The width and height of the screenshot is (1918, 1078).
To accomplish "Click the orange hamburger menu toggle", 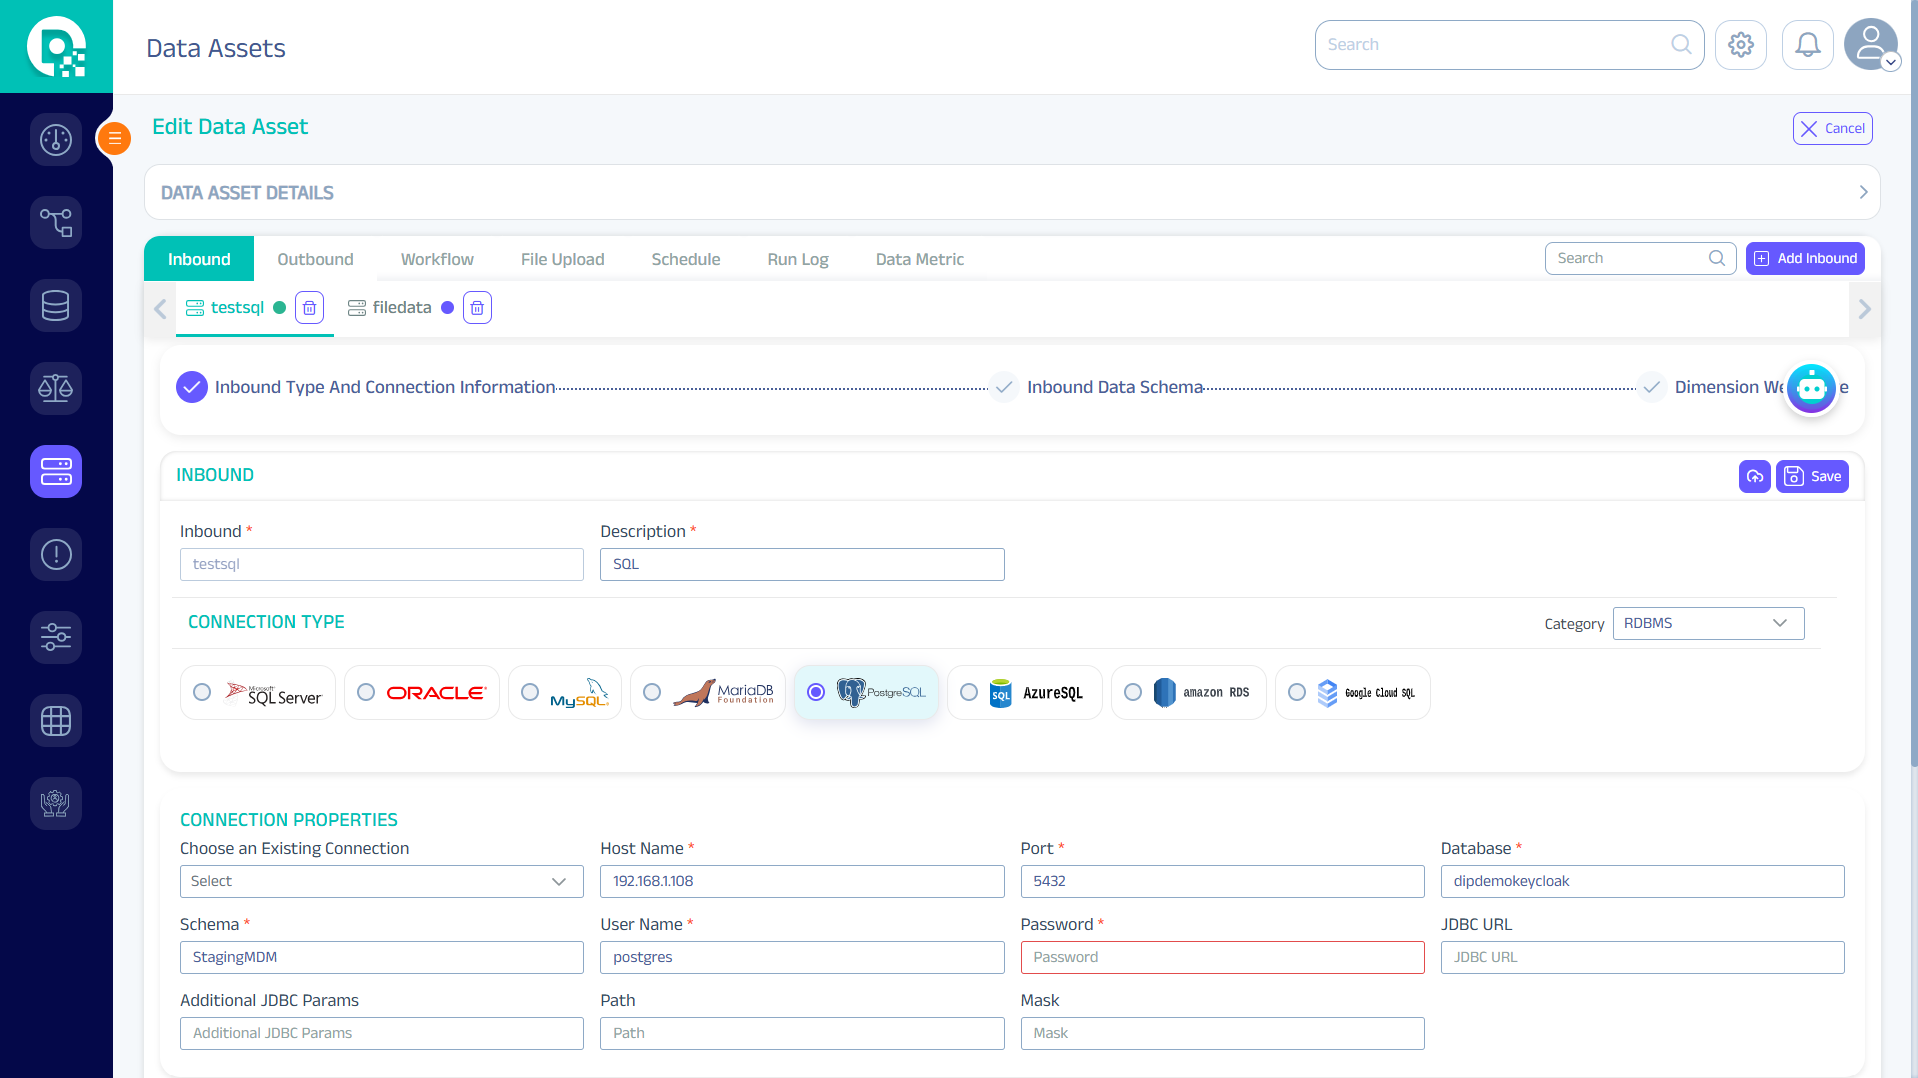I will click(114, 138).
